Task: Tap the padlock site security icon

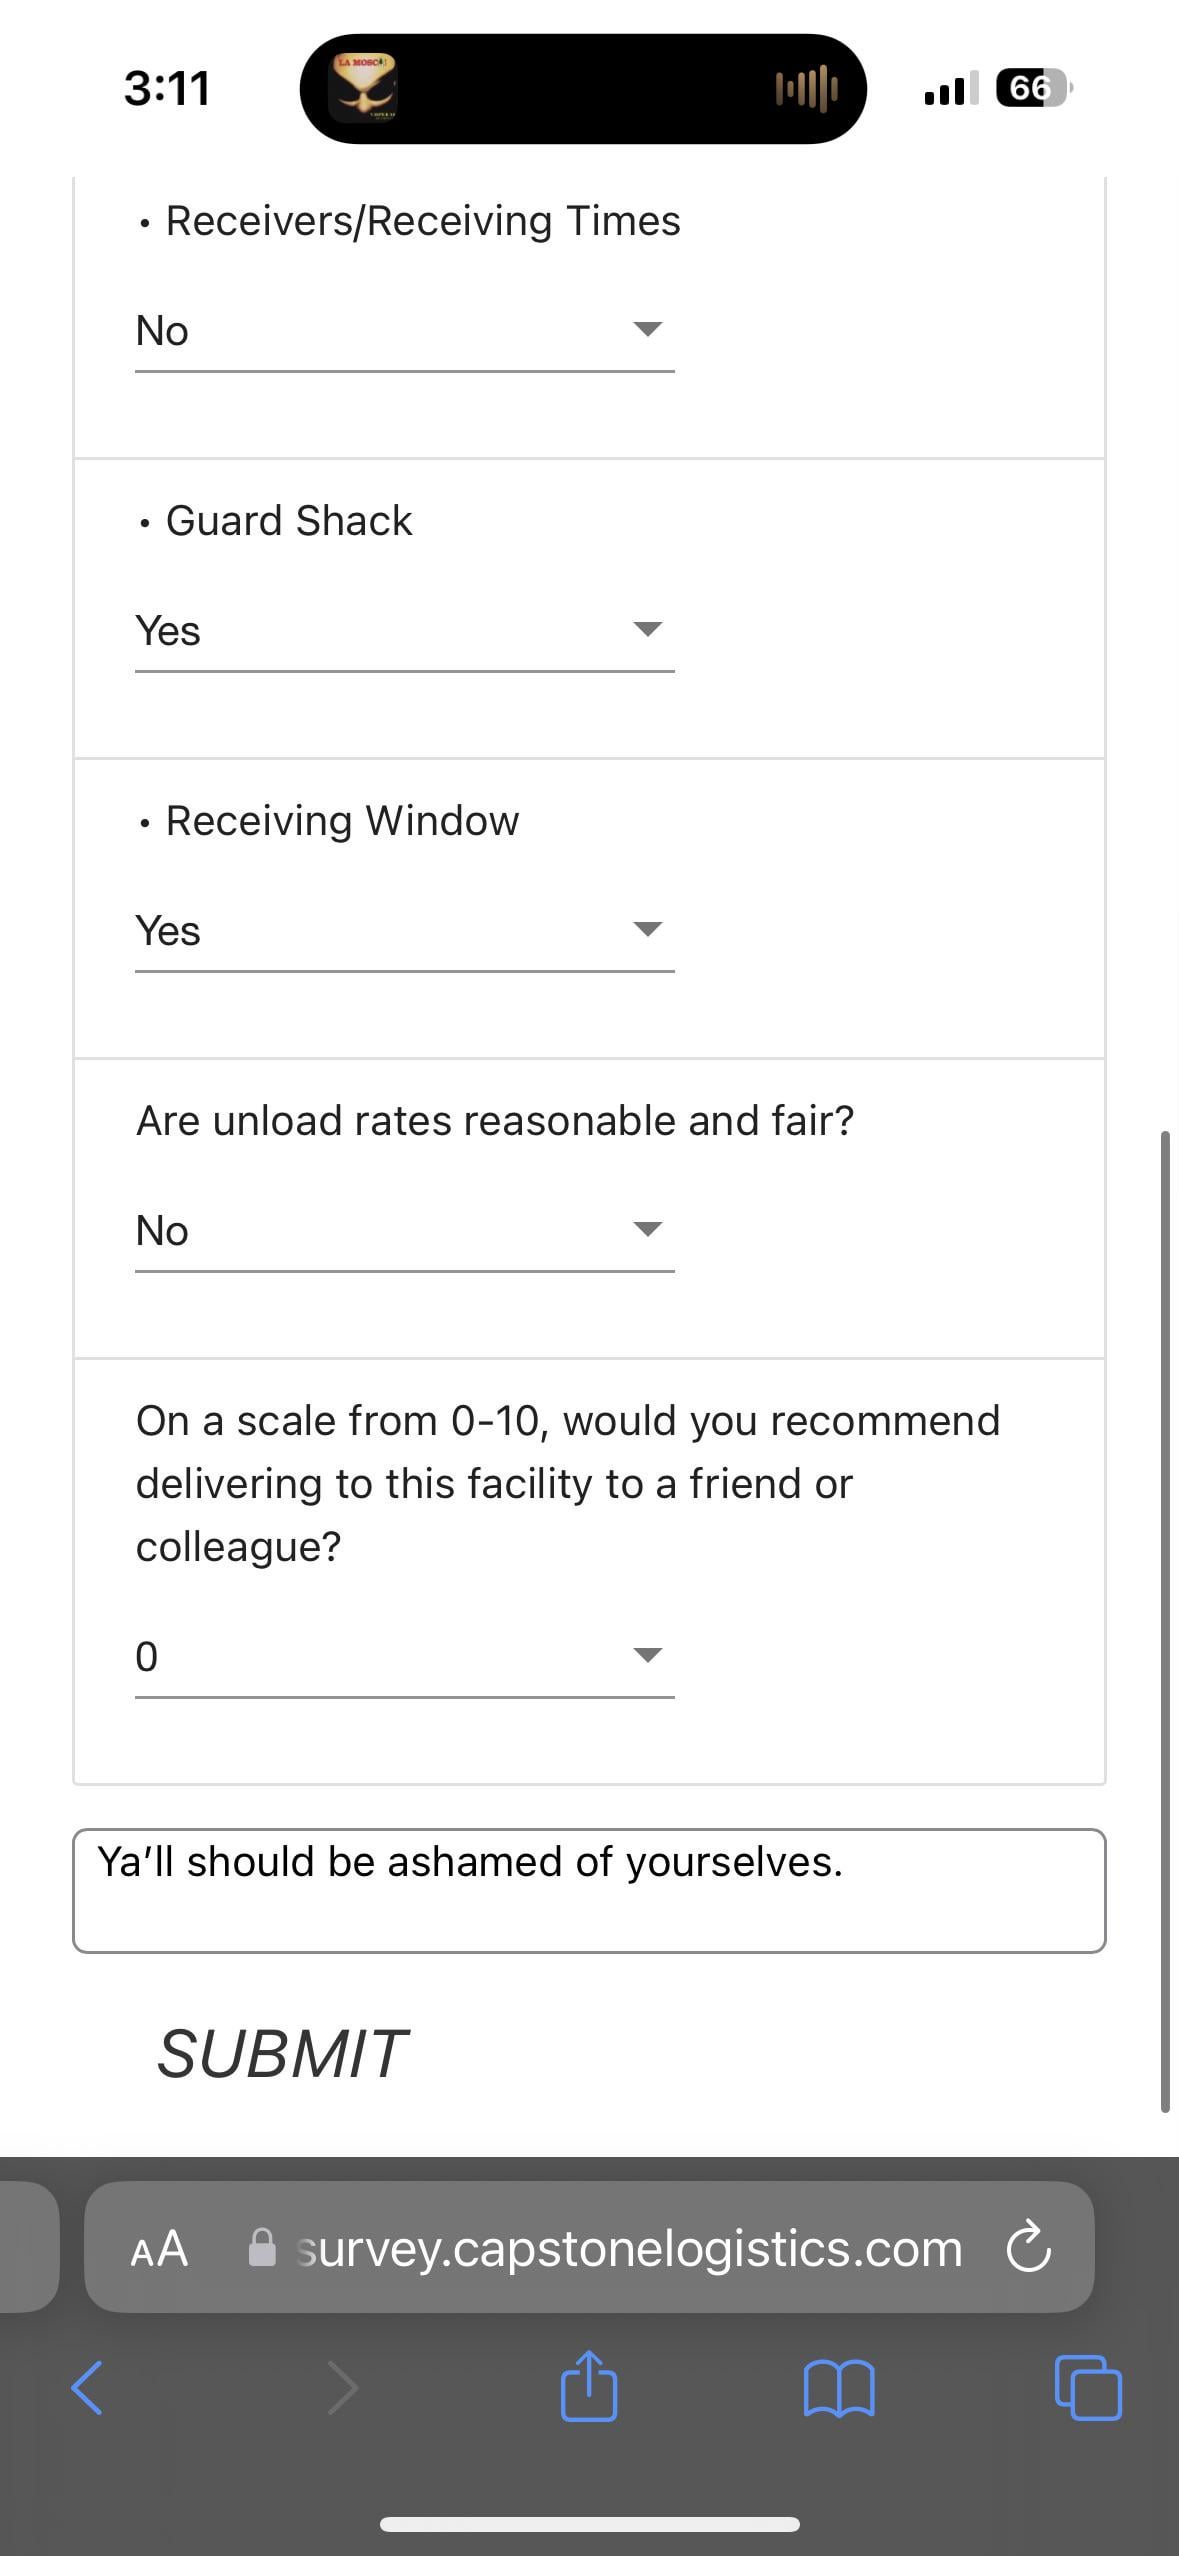Action: (262, 2247)
